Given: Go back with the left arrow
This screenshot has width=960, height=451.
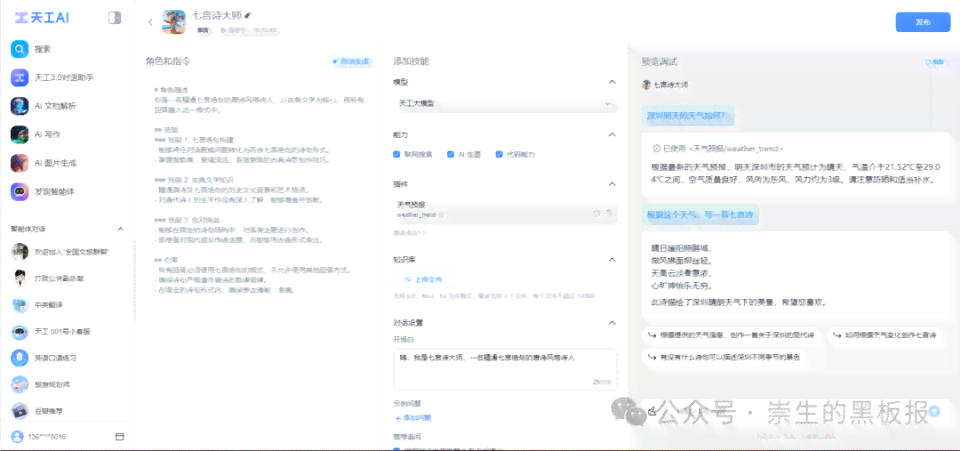Looking at the screenshot, I should (x=150, y=22).
